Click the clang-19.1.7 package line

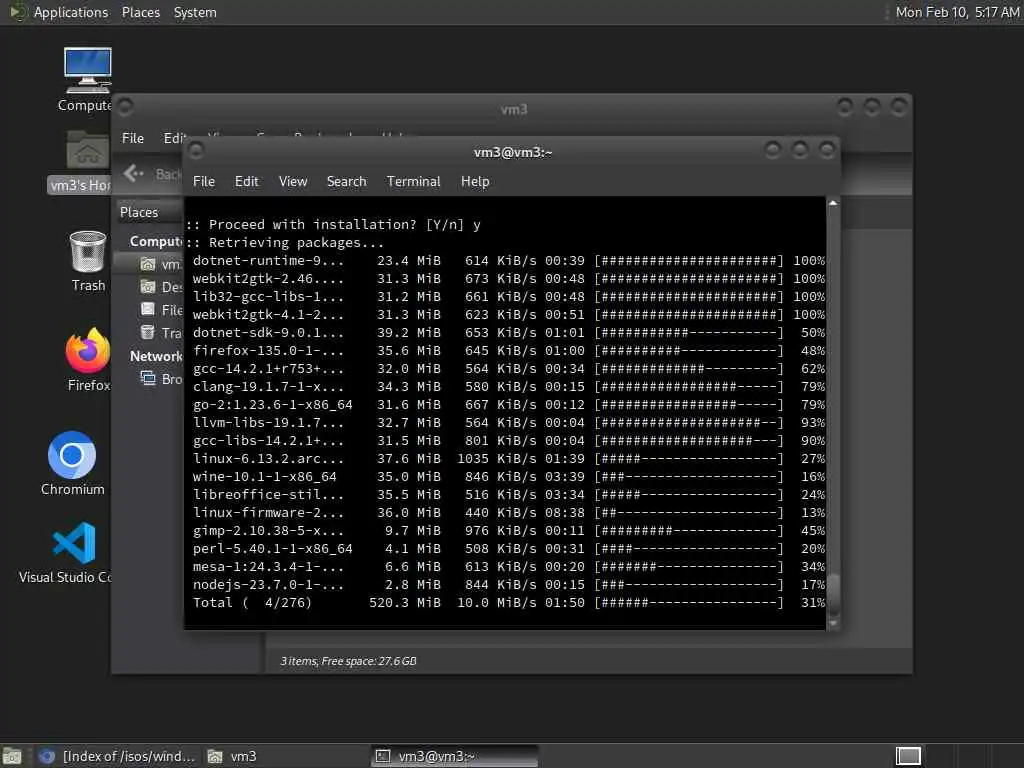pyautogui.click(x=508, y=387)
